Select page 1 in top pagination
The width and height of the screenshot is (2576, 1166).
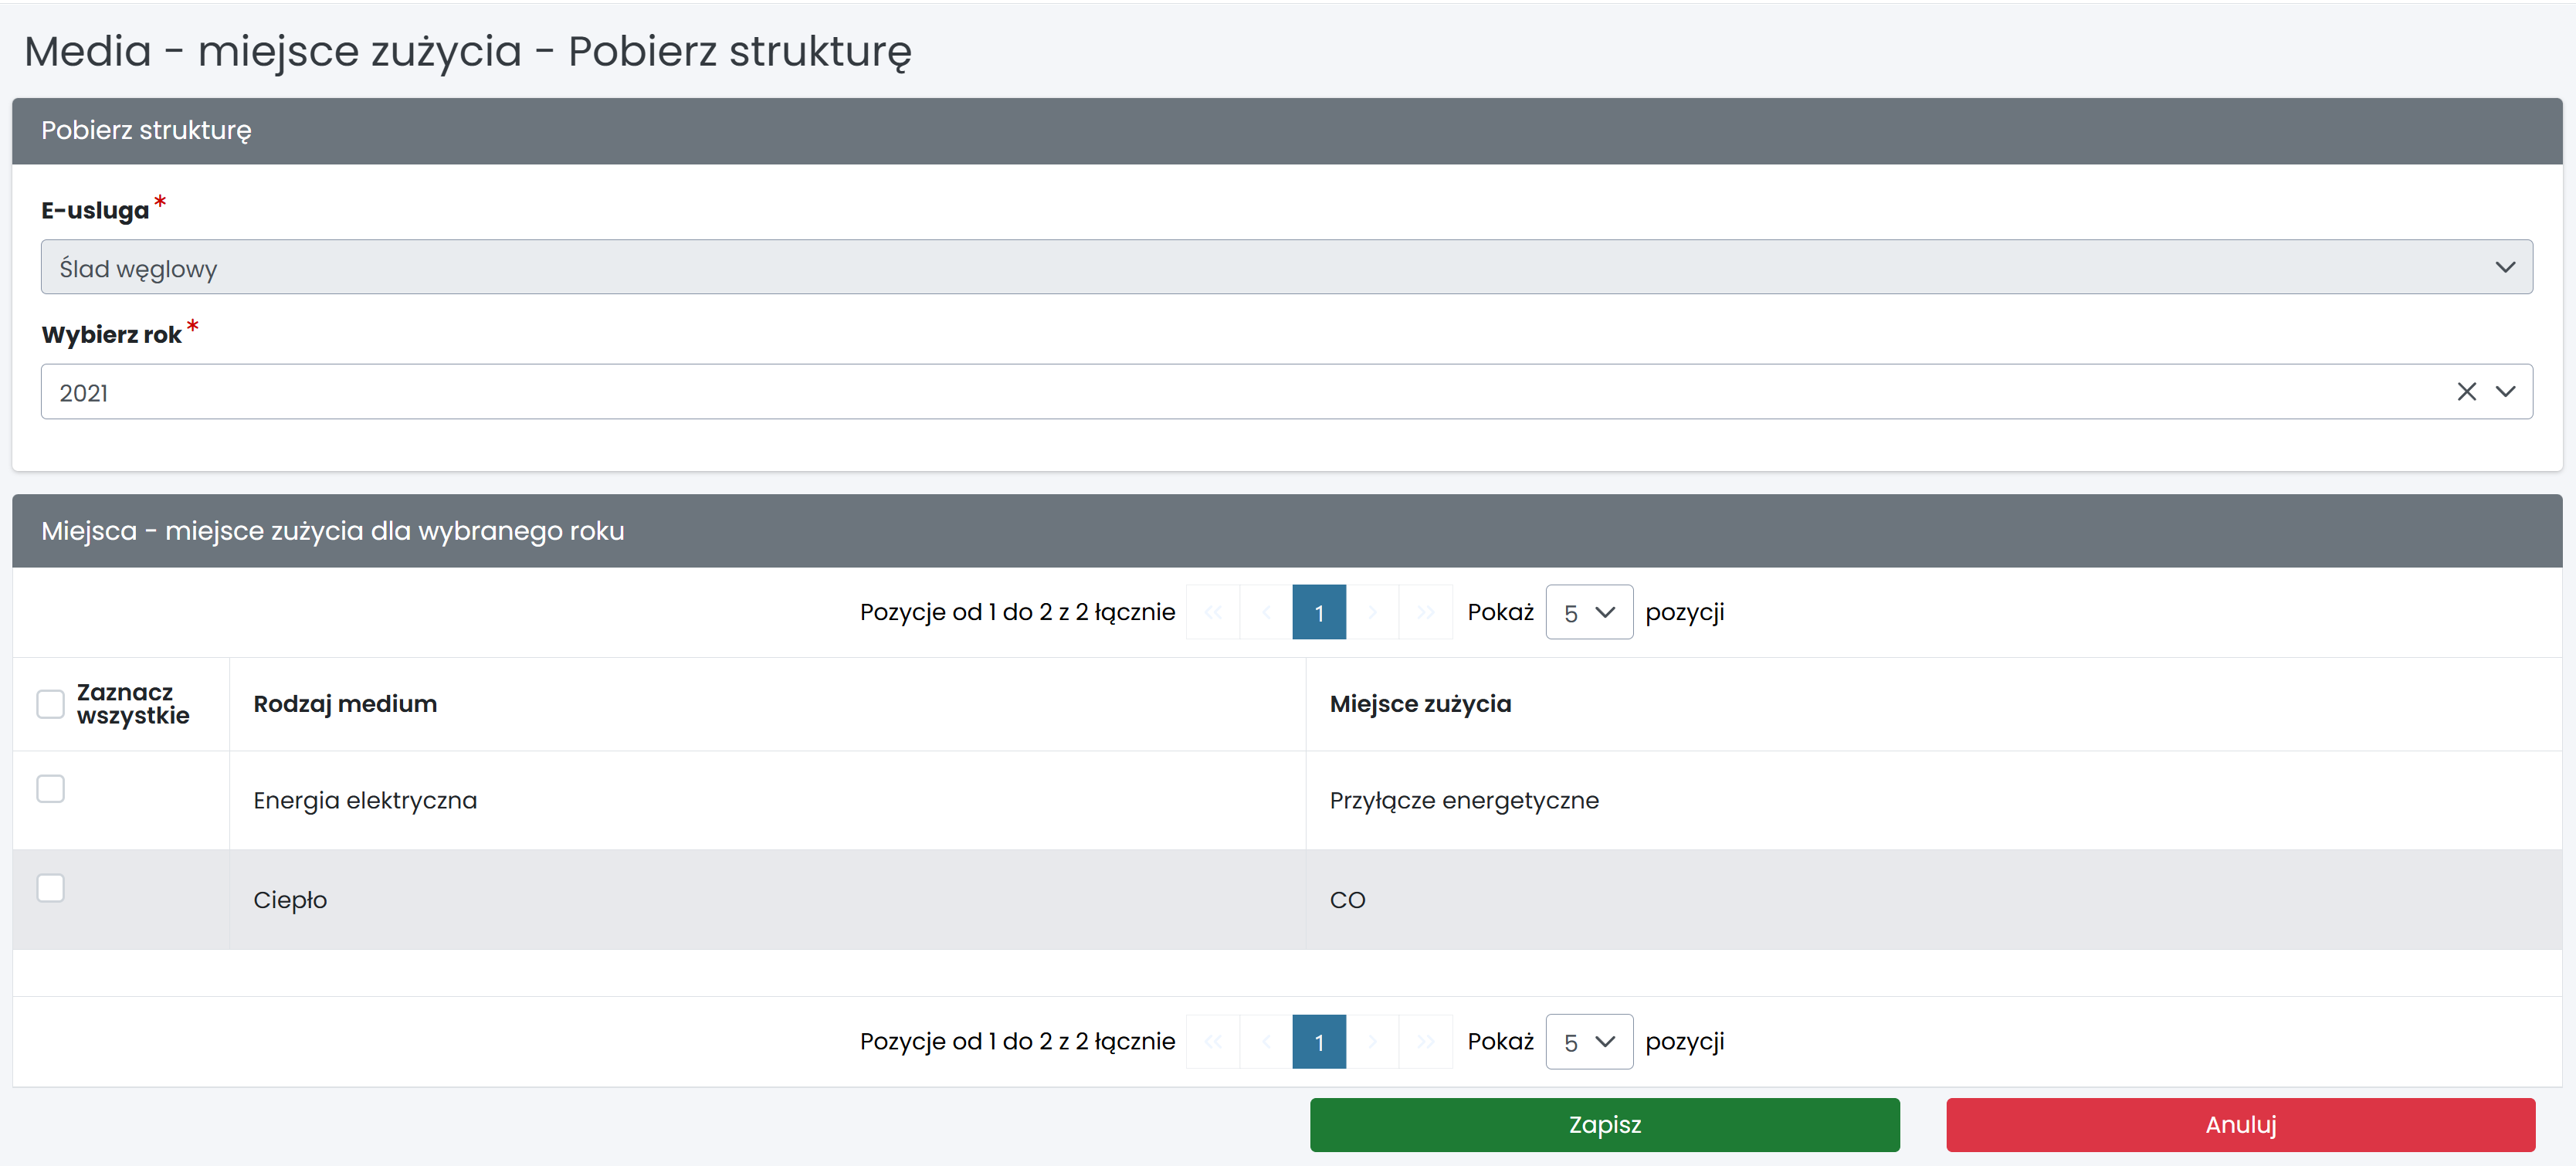point(1319,612)
